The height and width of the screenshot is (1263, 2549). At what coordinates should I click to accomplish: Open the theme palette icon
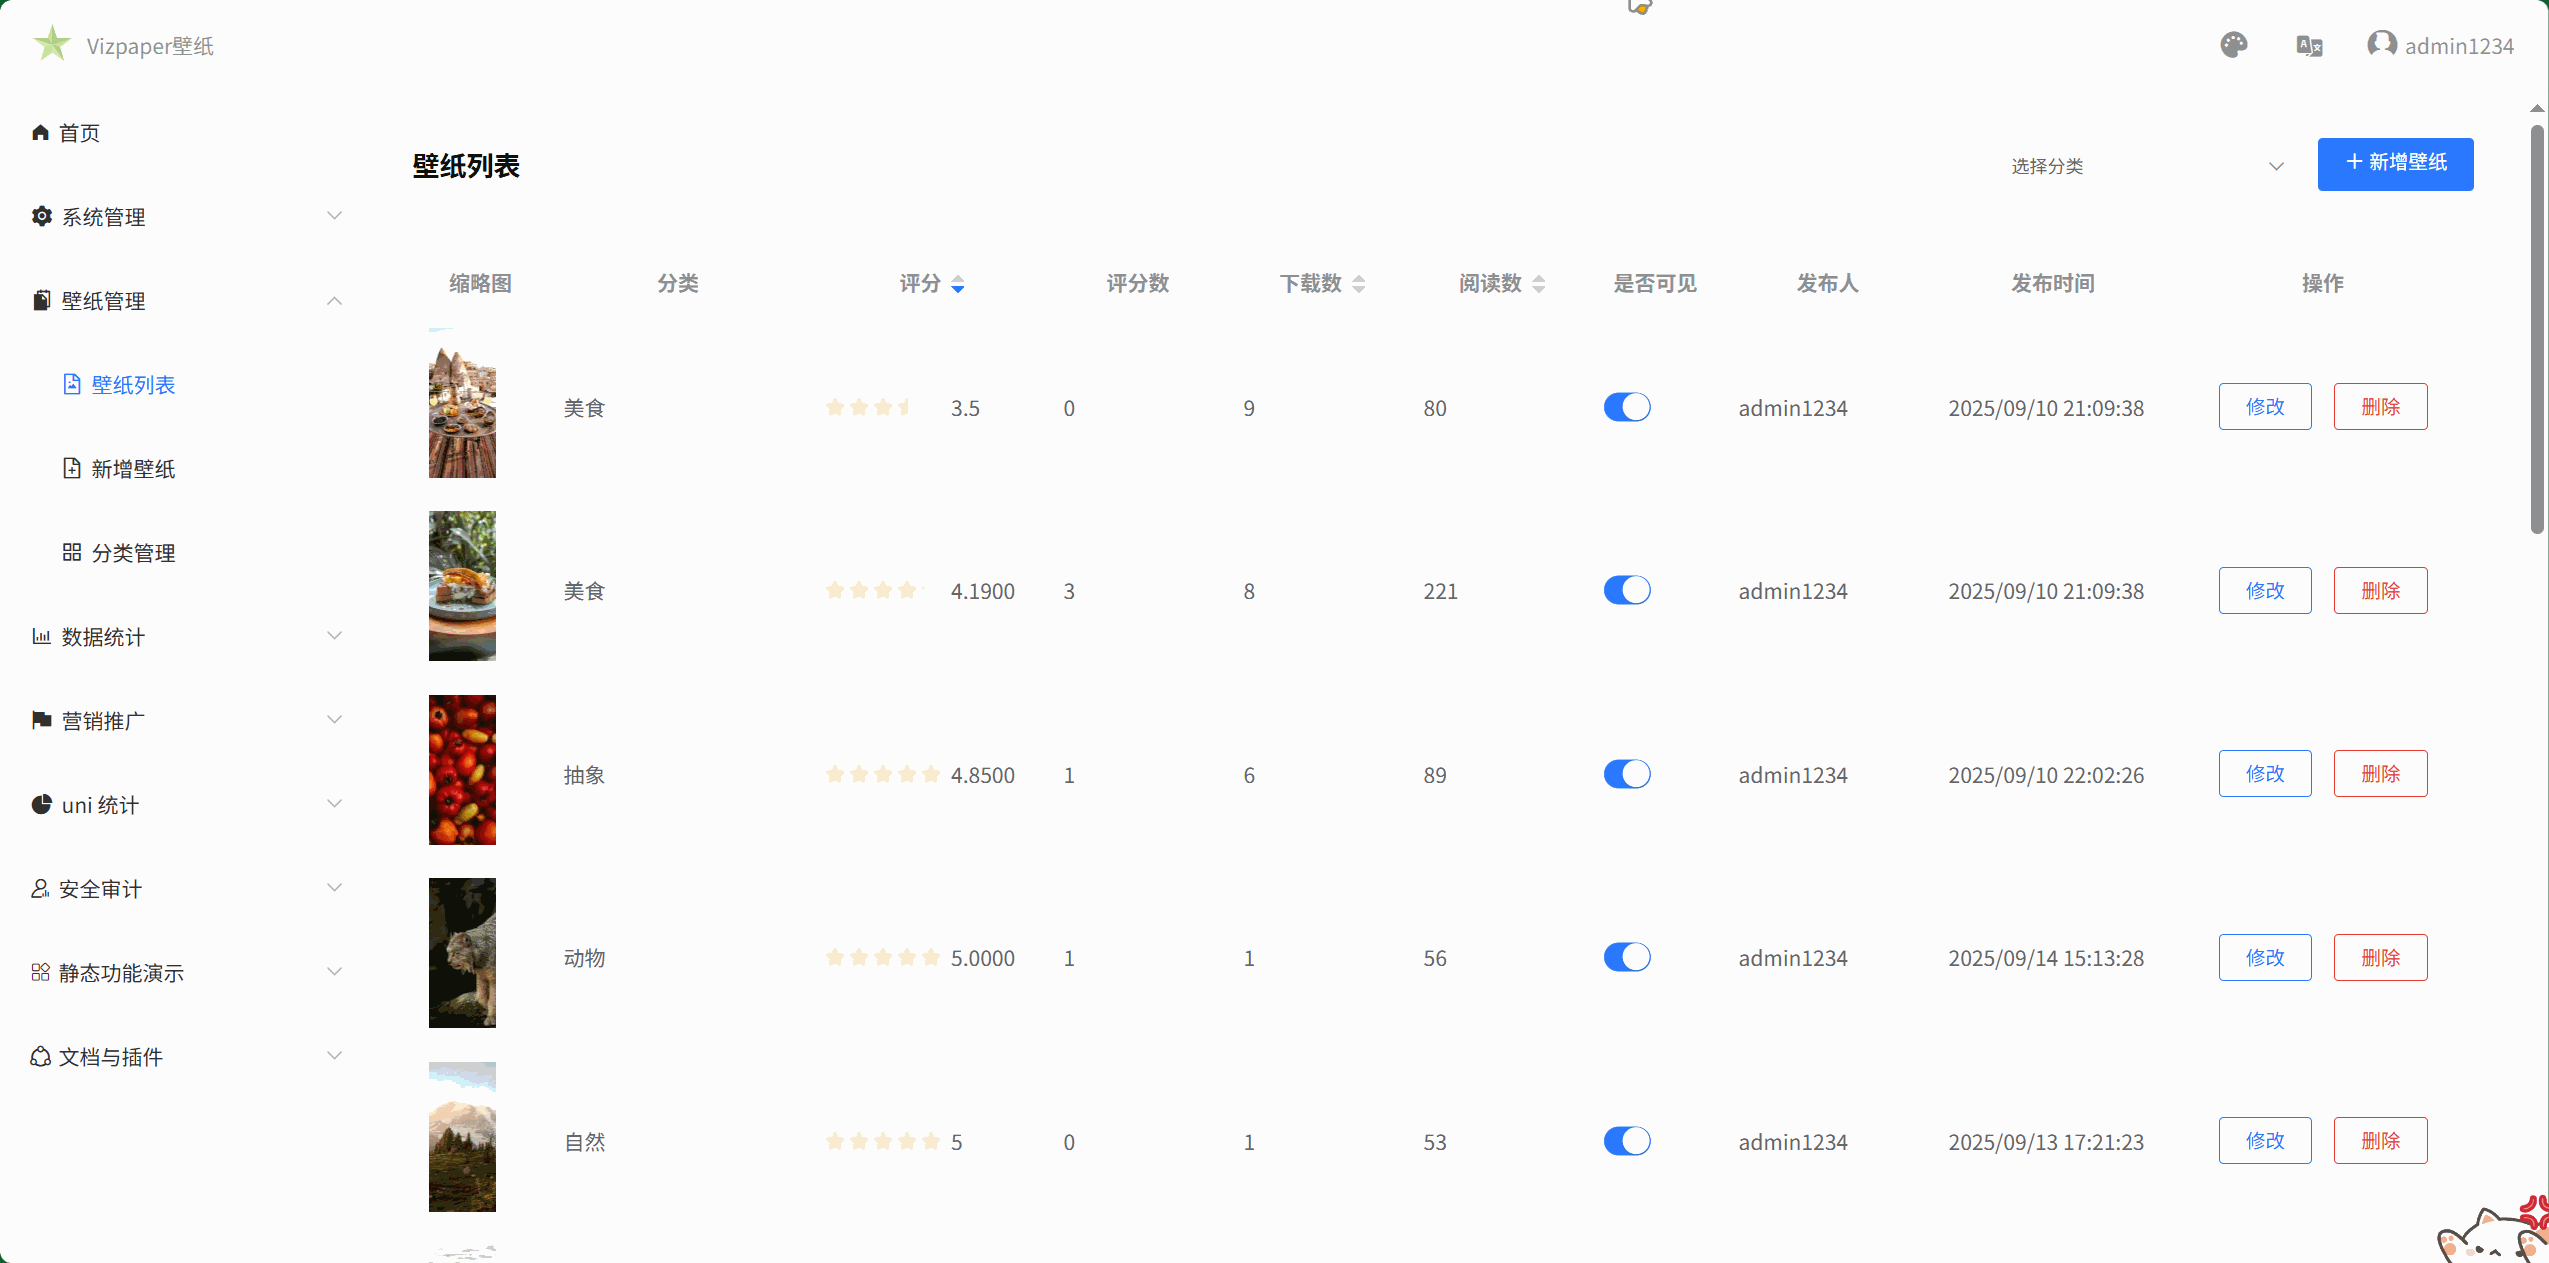2233,46
